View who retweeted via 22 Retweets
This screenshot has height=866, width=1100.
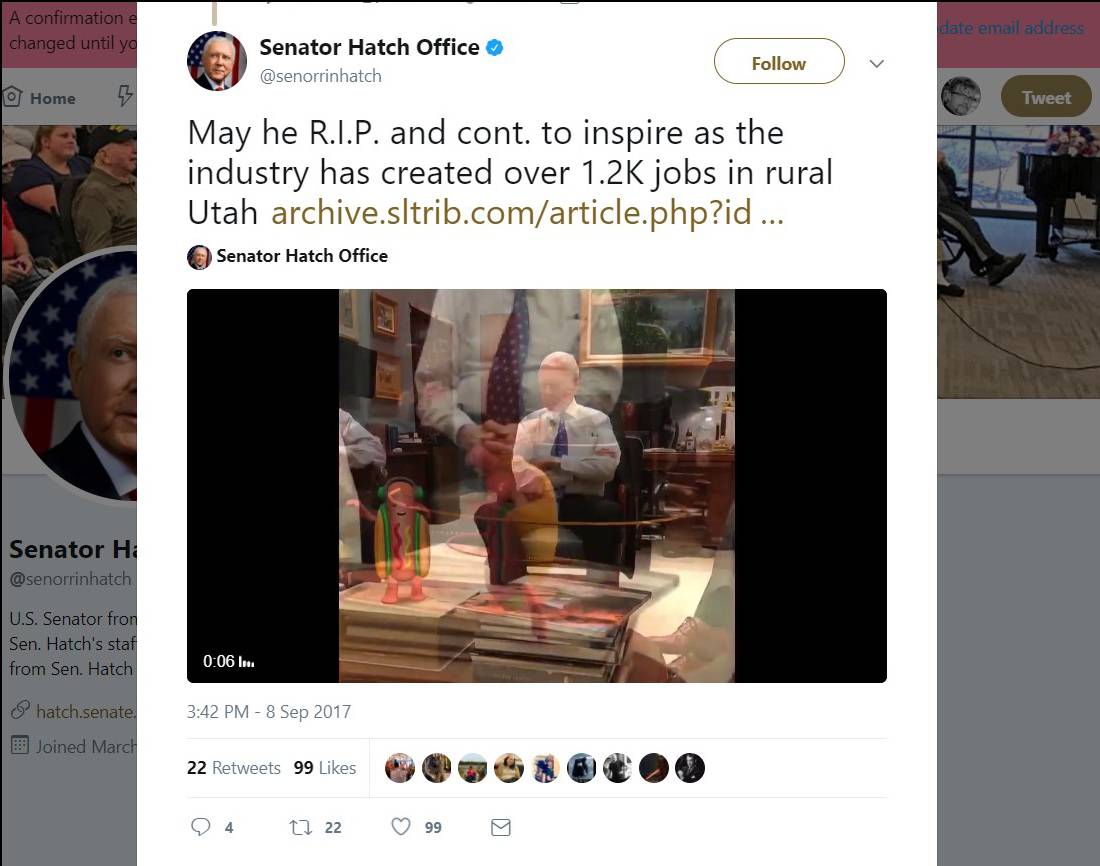[x=234, y=768]
